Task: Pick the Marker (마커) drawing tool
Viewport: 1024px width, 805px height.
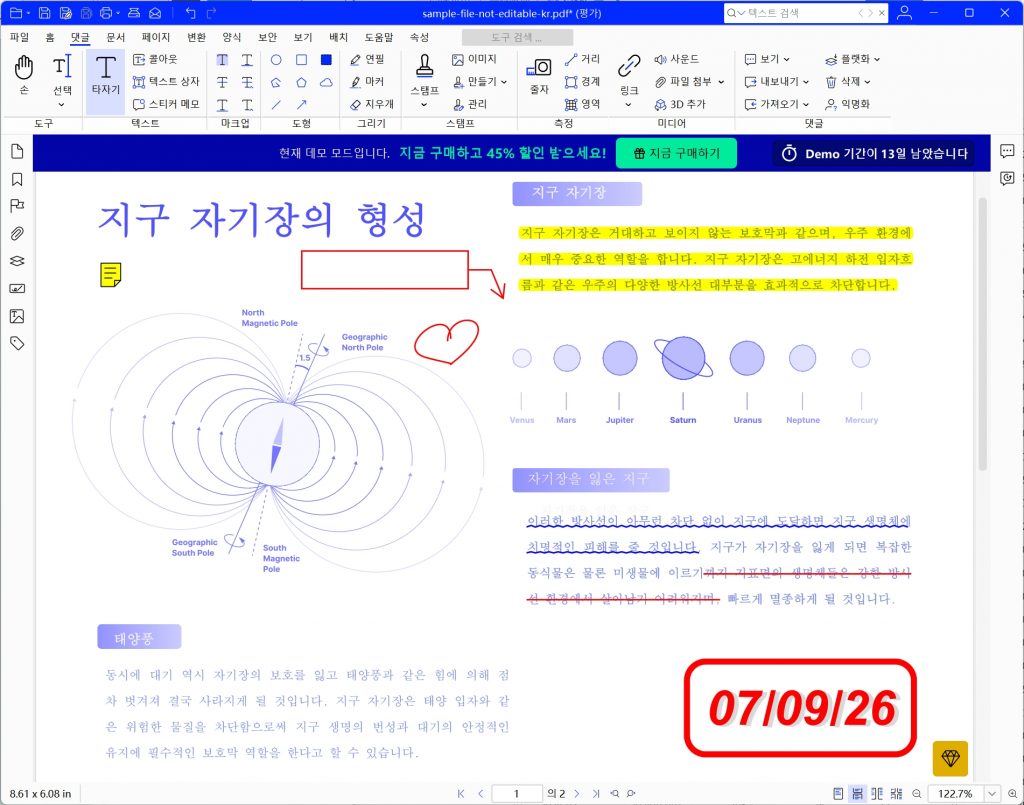Action: pyautogui.click(x=367, y=82)
